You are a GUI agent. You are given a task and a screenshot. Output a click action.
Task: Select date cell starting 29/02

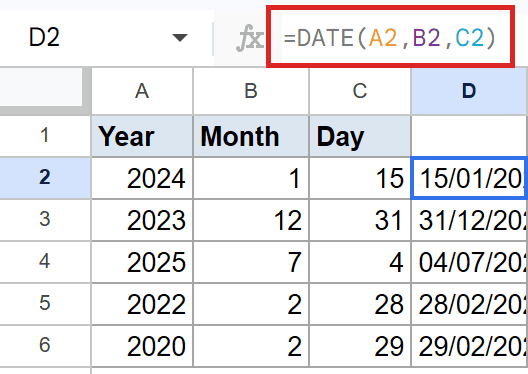point(469,346)
